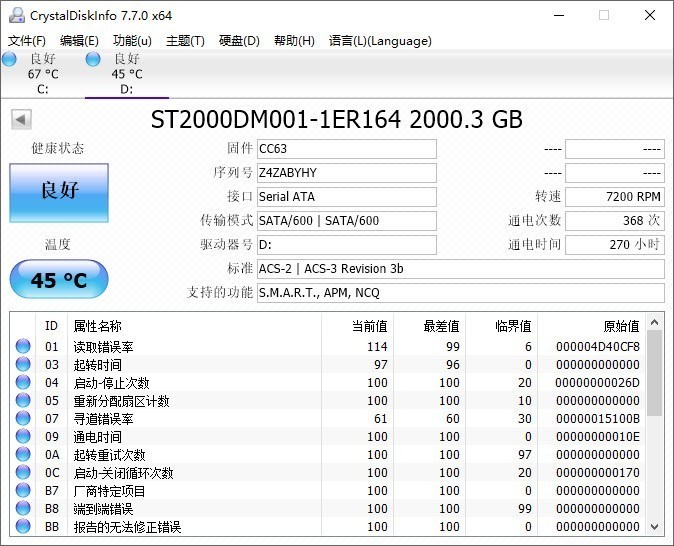The width and height of the screenshot is (674, 546).
Task: Select the 端到端错误 attribute name
Action: click(103, 509)
